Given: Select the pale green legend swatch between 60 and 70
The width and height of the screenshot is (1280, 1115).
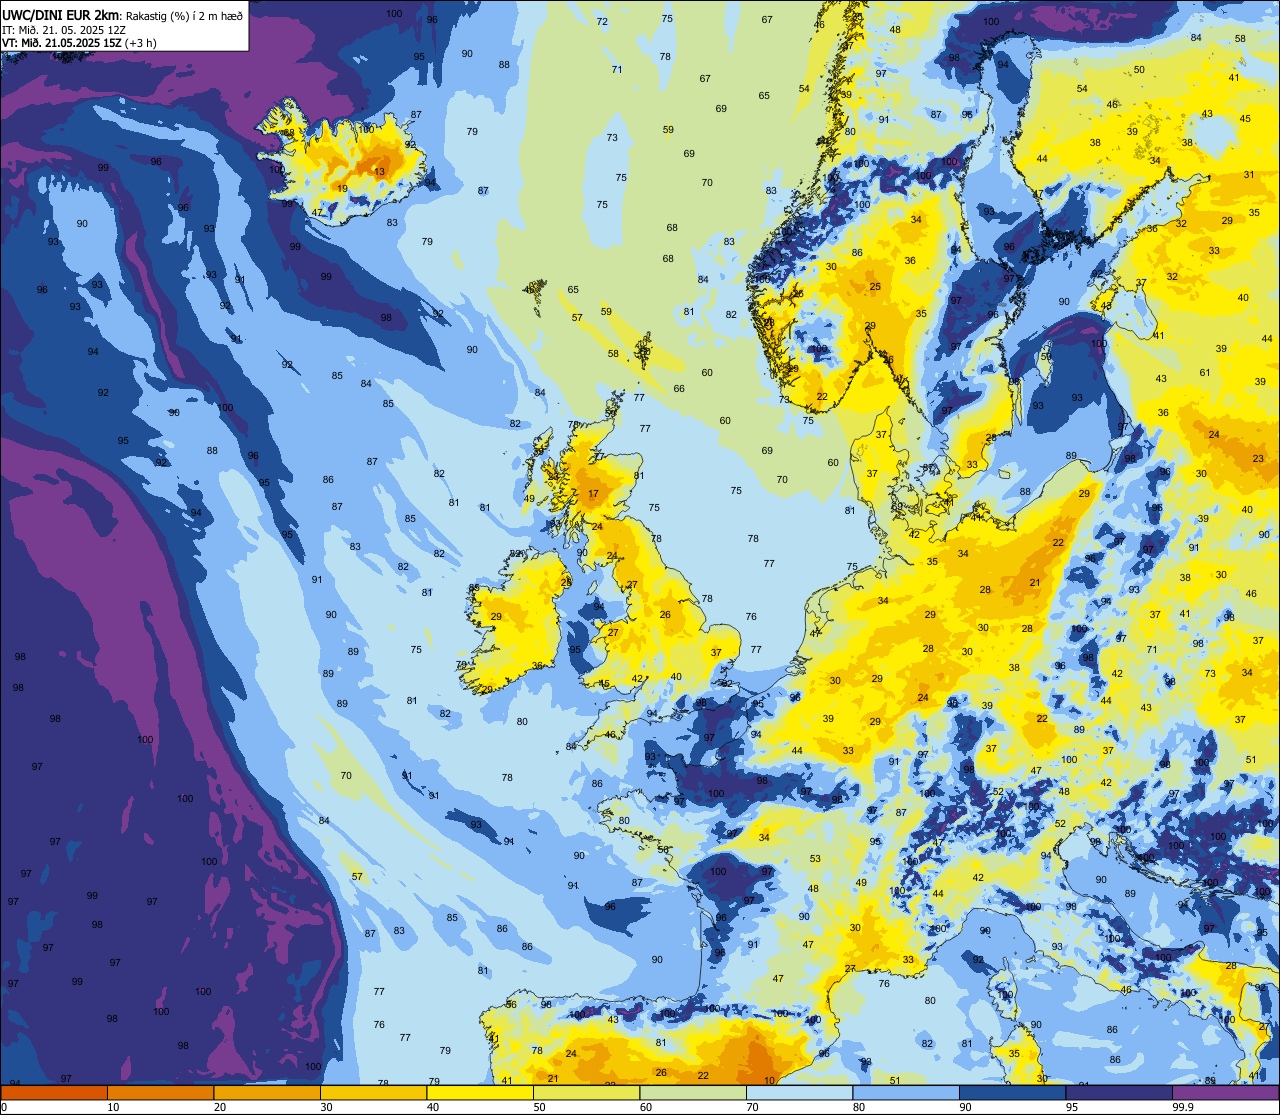Looking at the screenshot, I should point(693,1092).
